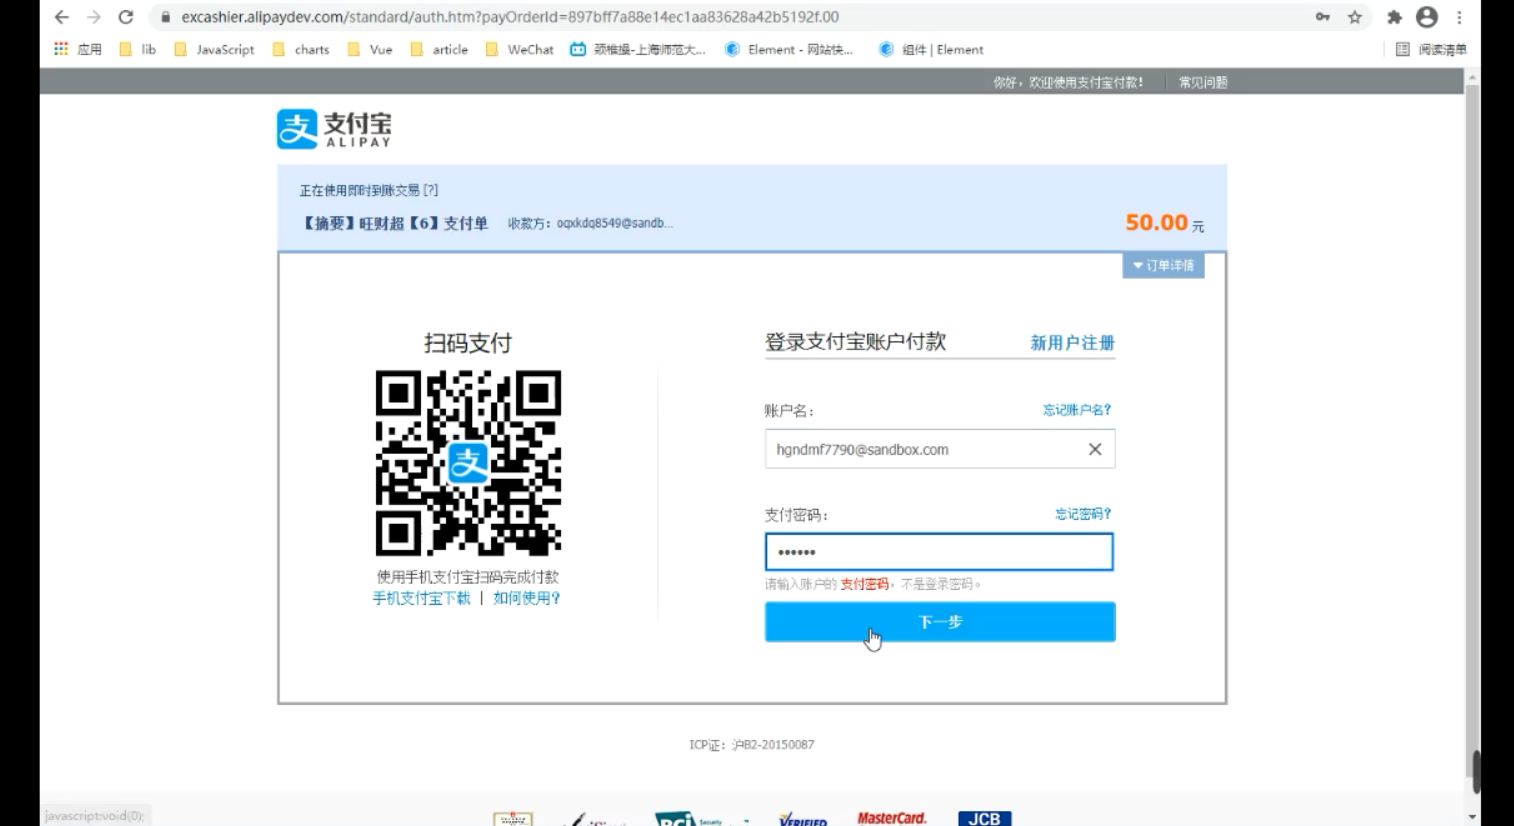Open the apps grid shortcut
This screenshot has width=1514, height=826.
pos(78,49)
